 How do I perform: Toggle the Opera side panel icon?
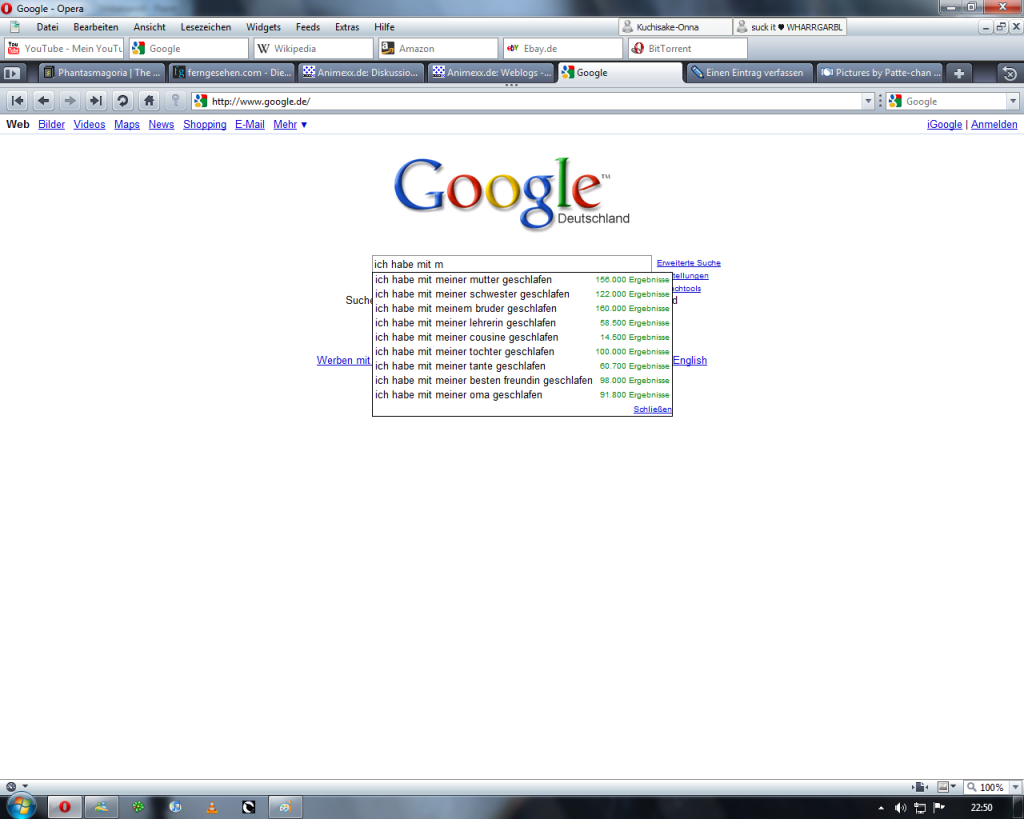pyautogui.click(x=12, y=73)
